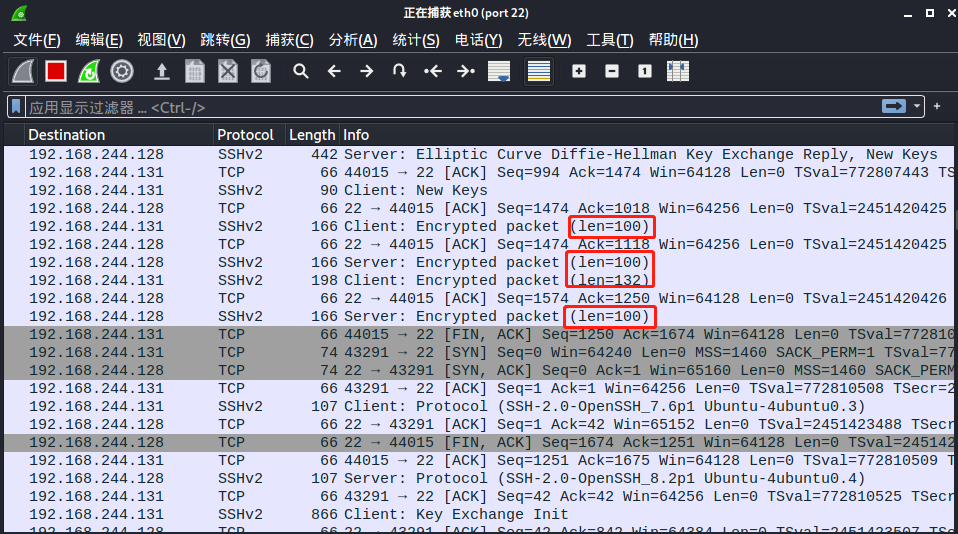958x534 pixels.
Task: Open display filter bookmarks icon
Action: pyautogui.click(x=16, y=107)
